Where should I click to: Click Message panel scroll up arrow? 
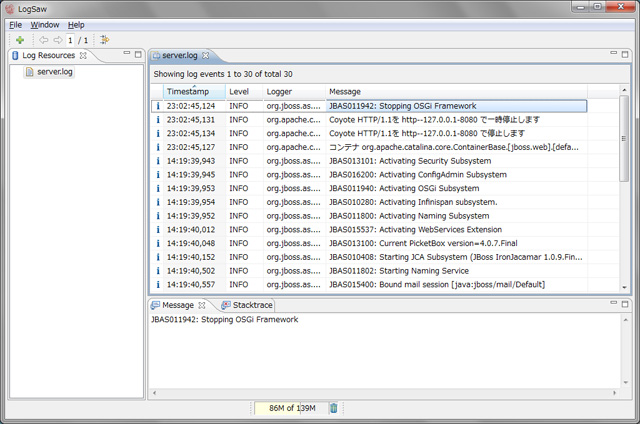pyautogui.click(x=626, y=320)
